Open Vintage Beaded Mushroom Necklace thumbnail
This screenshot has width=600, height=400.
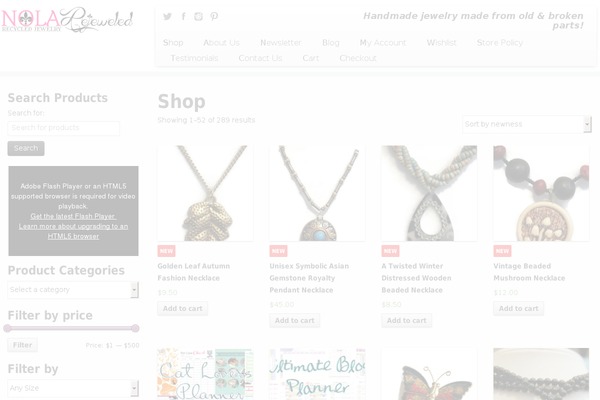541,193
